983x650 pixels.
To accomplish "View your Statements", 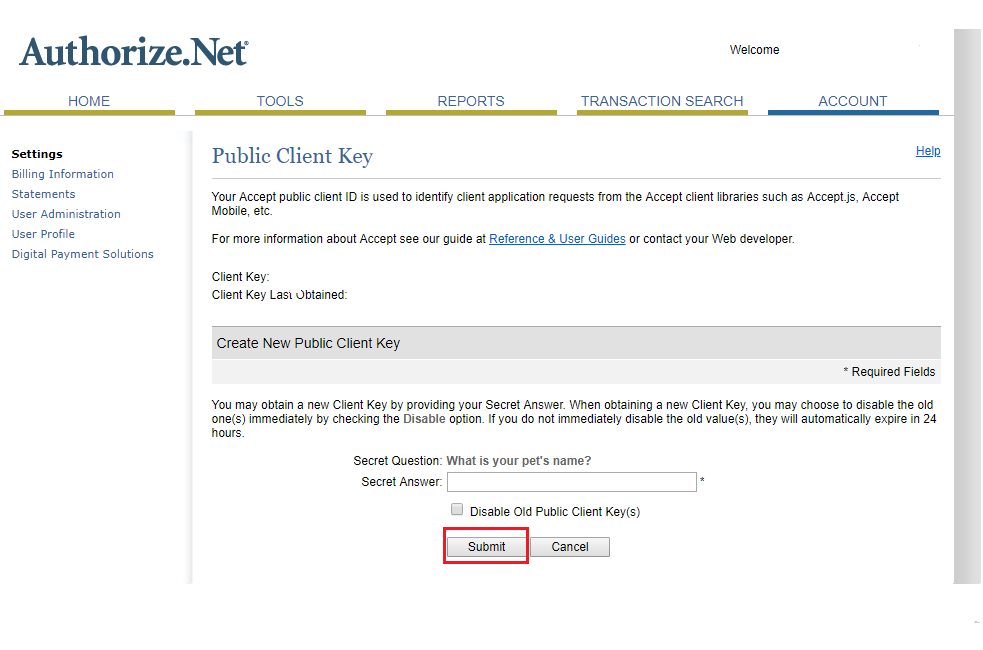I will [43, 193].
